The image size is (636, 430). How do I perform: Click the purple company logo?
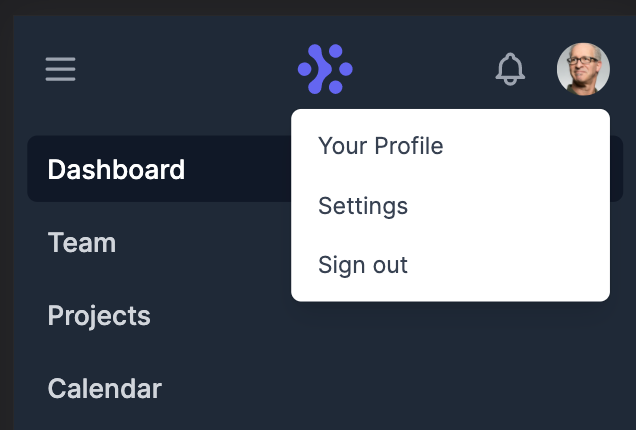coord(325,69)
